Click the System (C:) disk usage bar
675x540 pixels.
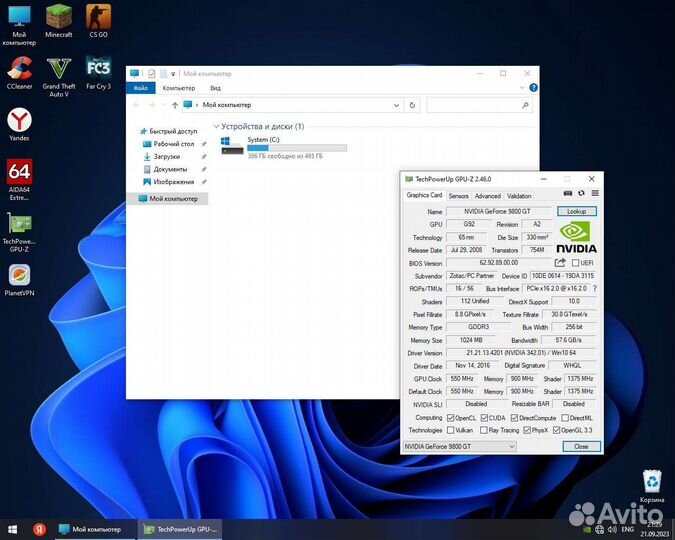click(297, 148)
